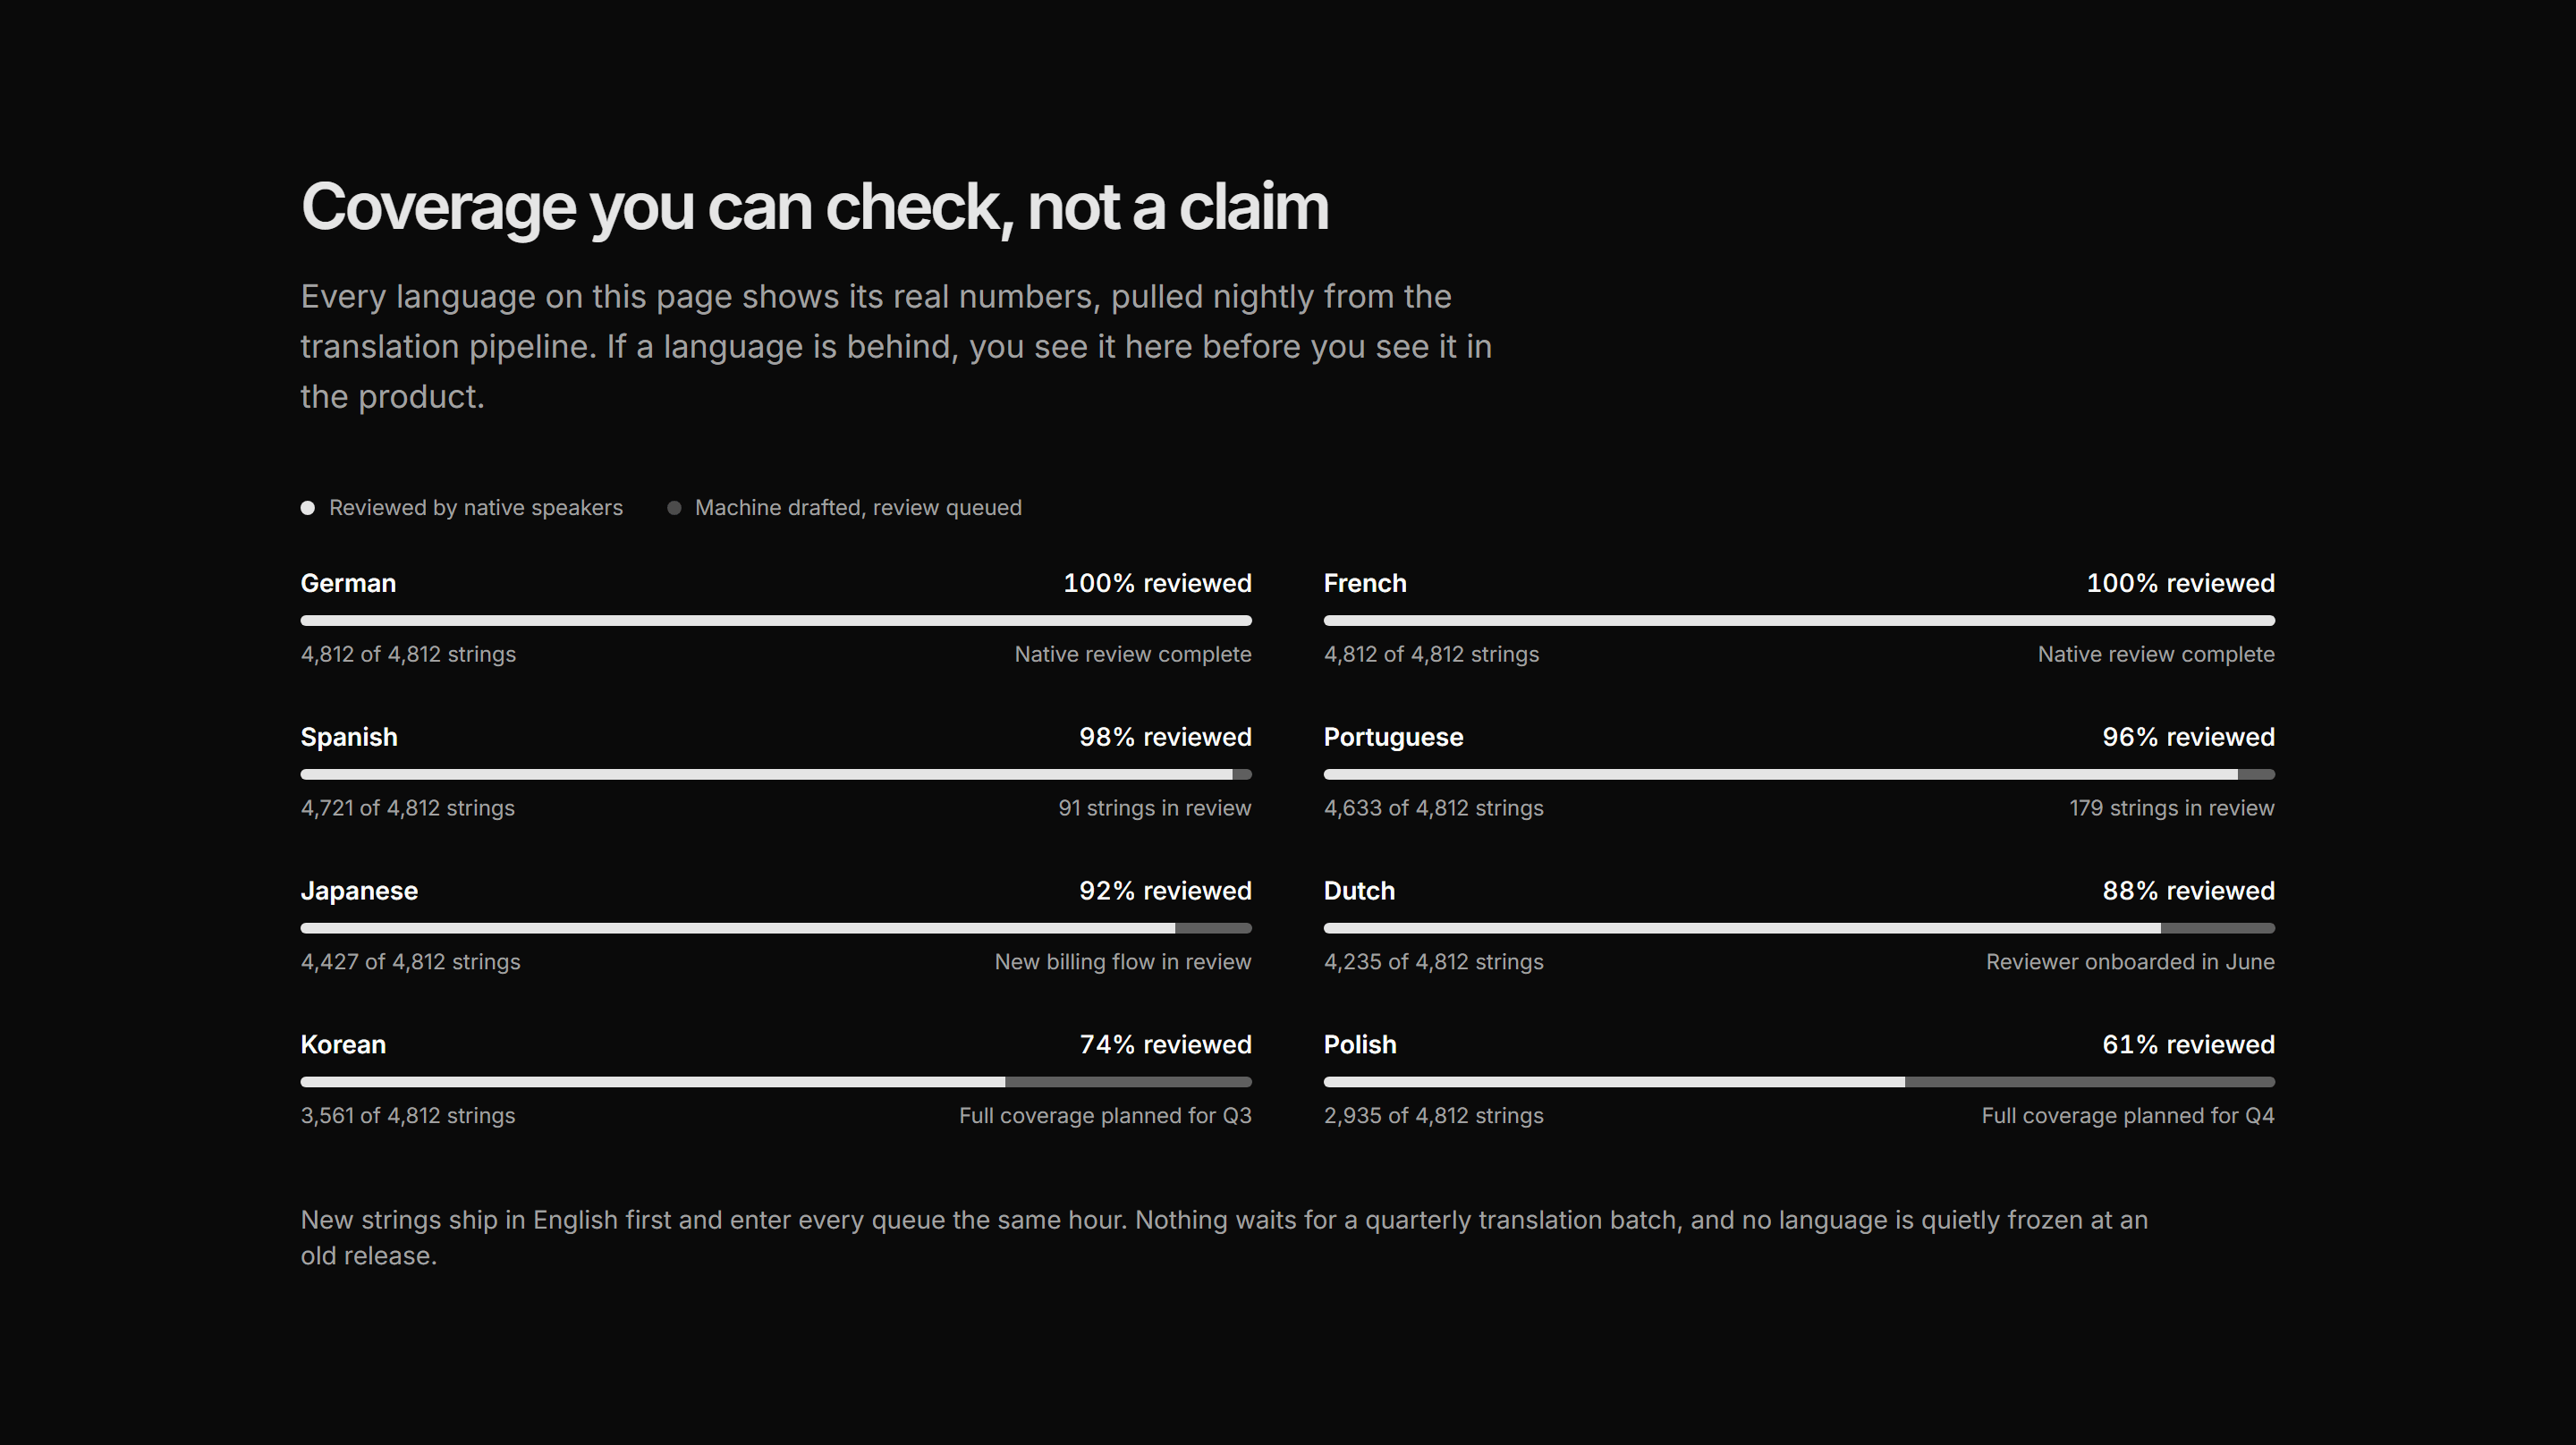Click the Dutch progress bar
The image size is (2576, 1445).
[x=1799, y=929]
